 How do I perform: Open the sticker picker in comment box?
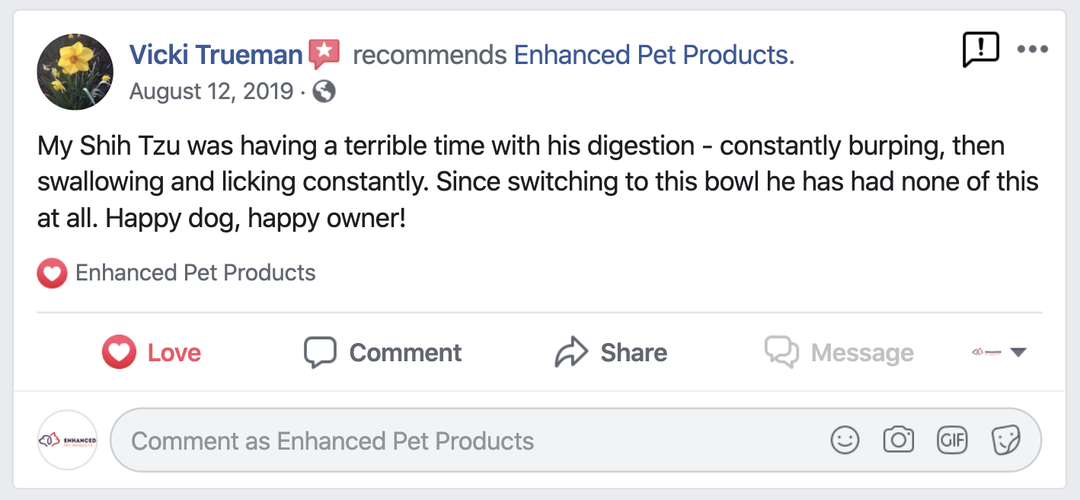pyautogui.click(x=1004, y=440)
